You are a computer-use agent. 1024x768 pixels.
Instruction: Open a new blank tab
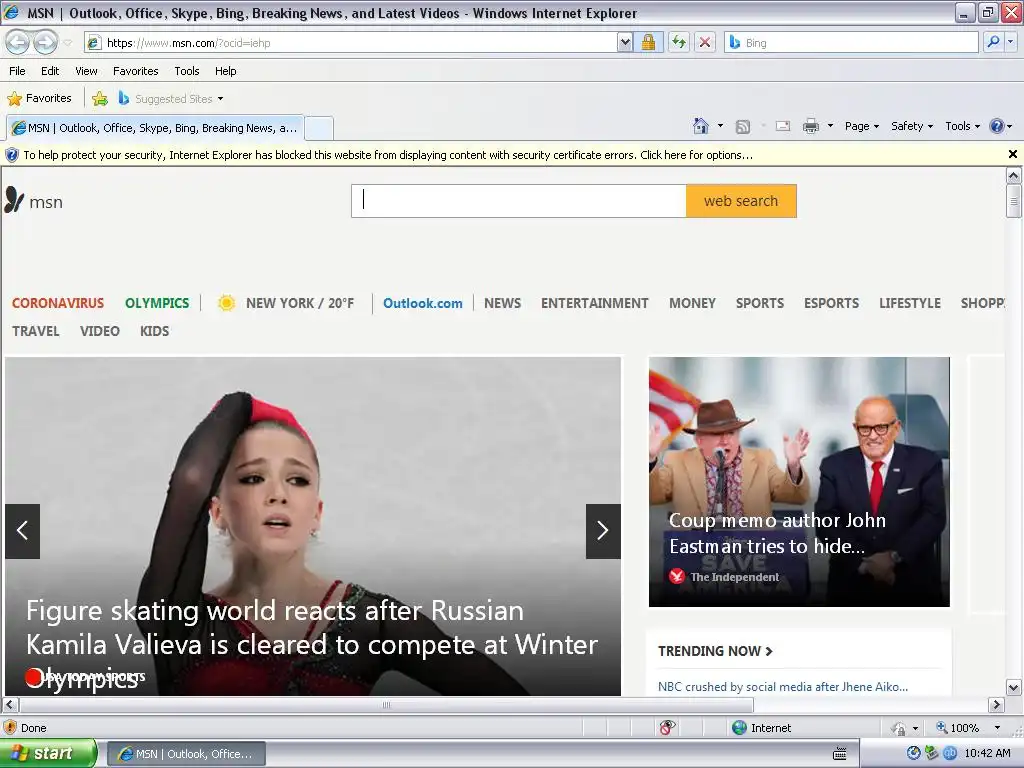coord(319,128)
